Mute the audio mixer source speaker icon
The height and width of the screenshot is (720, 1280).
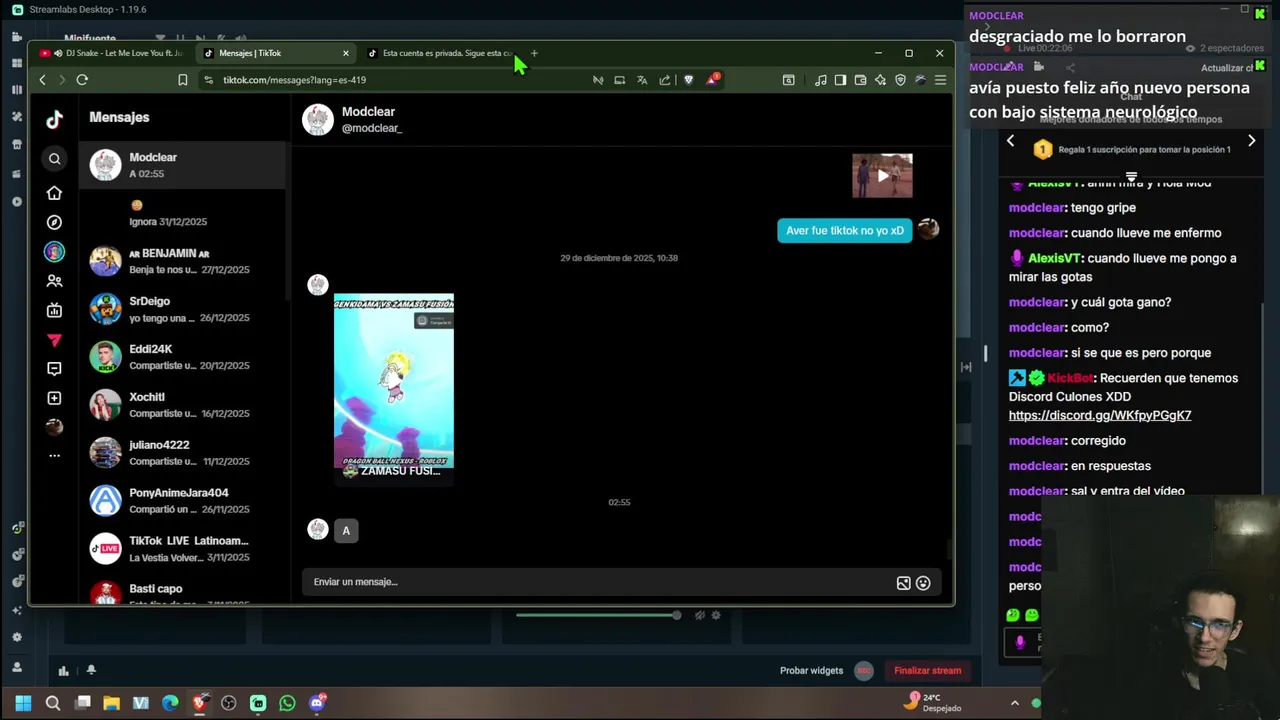click(700, 615)
